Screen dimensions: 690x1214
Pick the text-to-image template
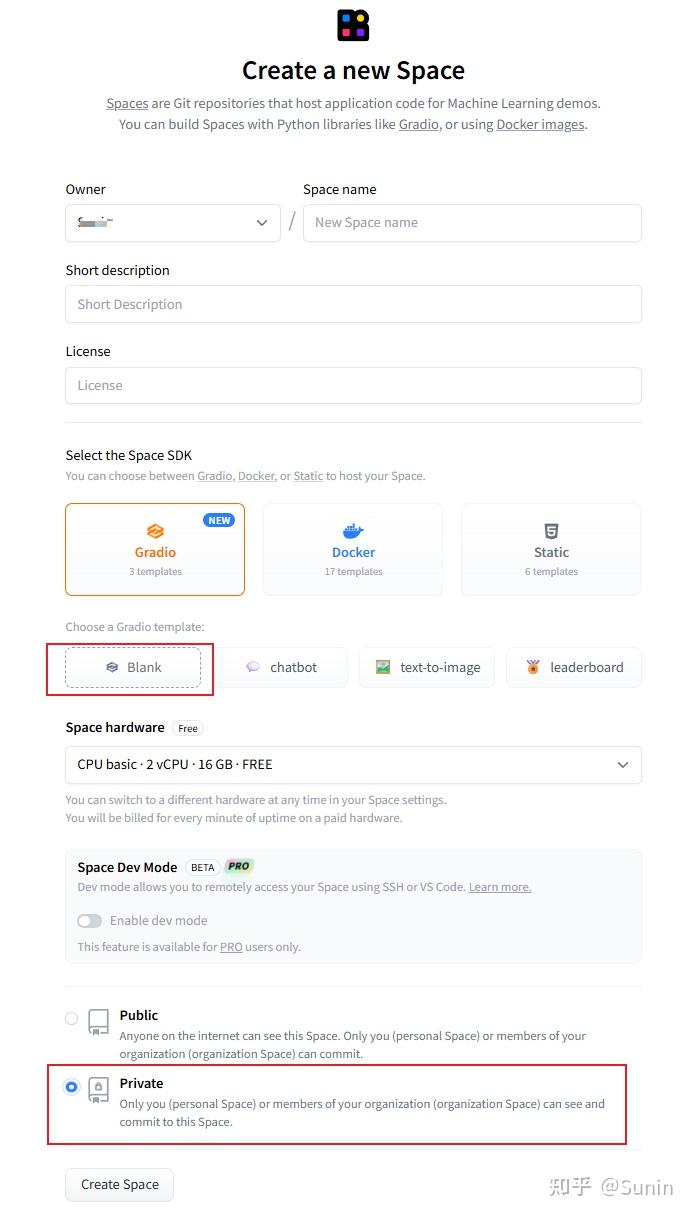427,667
